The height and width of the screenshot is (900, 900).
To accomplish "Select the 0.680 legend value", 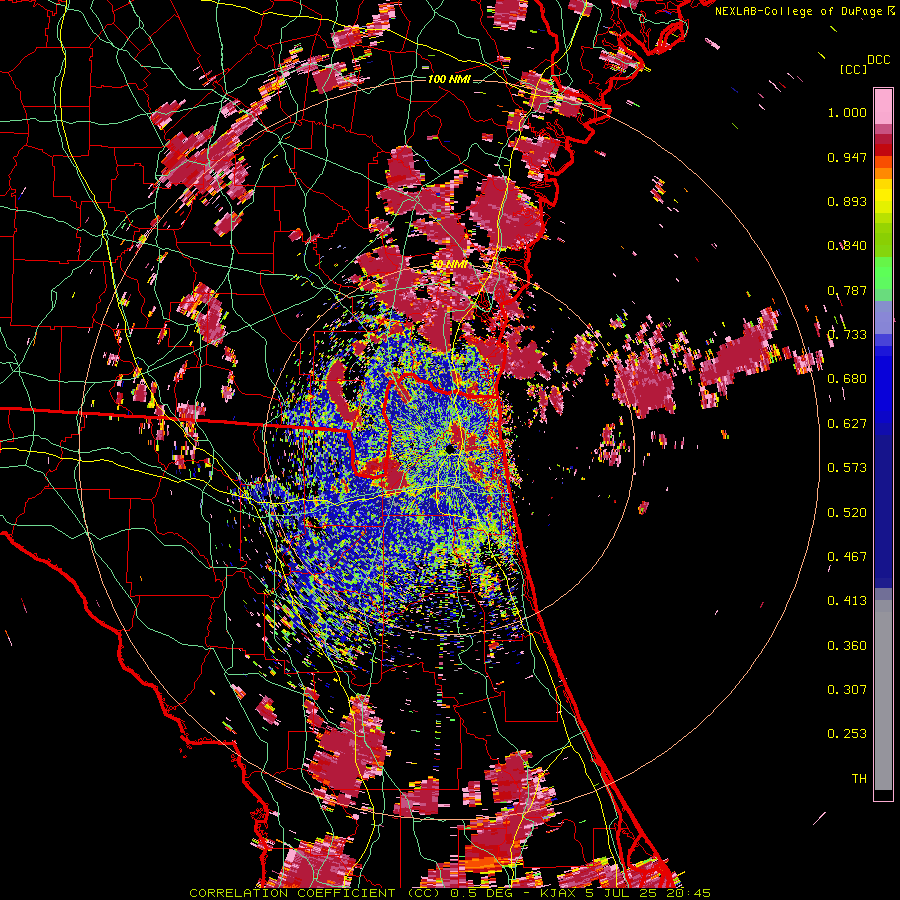I will tap(847, 379).
